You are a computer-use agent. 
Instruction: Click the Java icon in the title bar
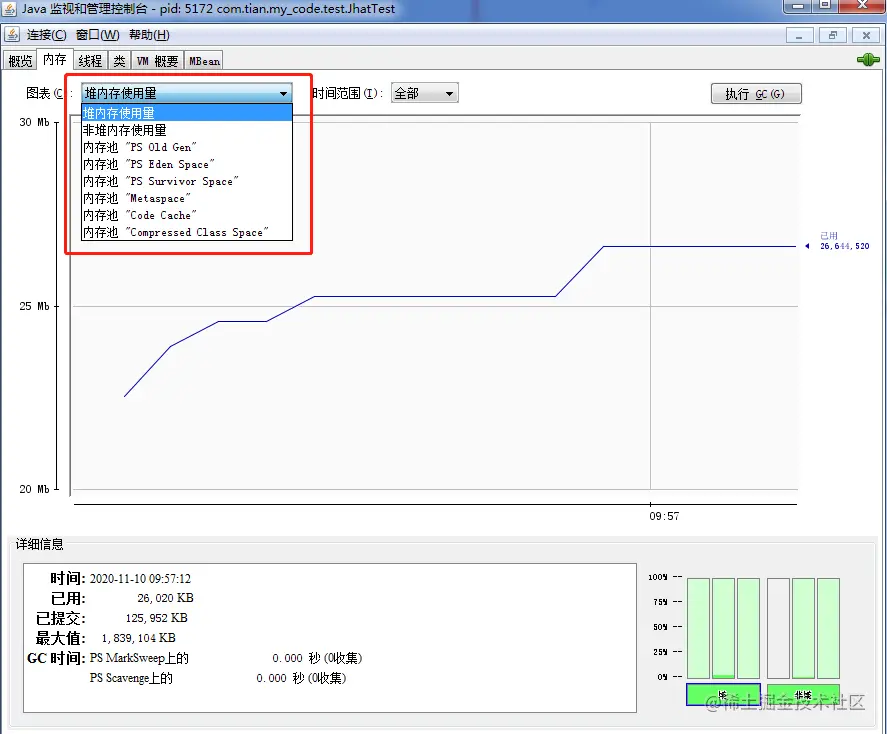point(10,8)
